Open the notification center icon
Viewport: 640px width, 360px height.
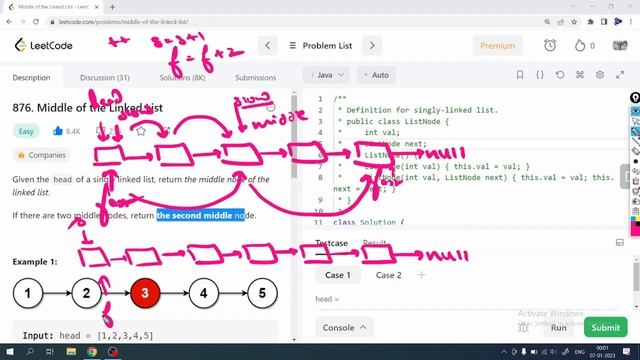coord(627,351)
